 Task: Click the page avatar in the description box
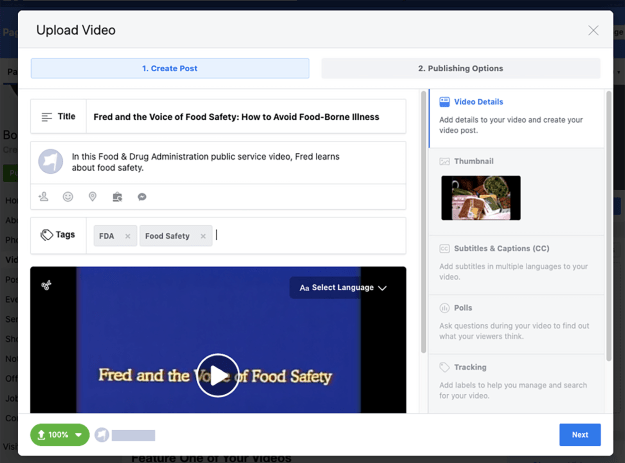pyautogui.click(x=51, y=161)
